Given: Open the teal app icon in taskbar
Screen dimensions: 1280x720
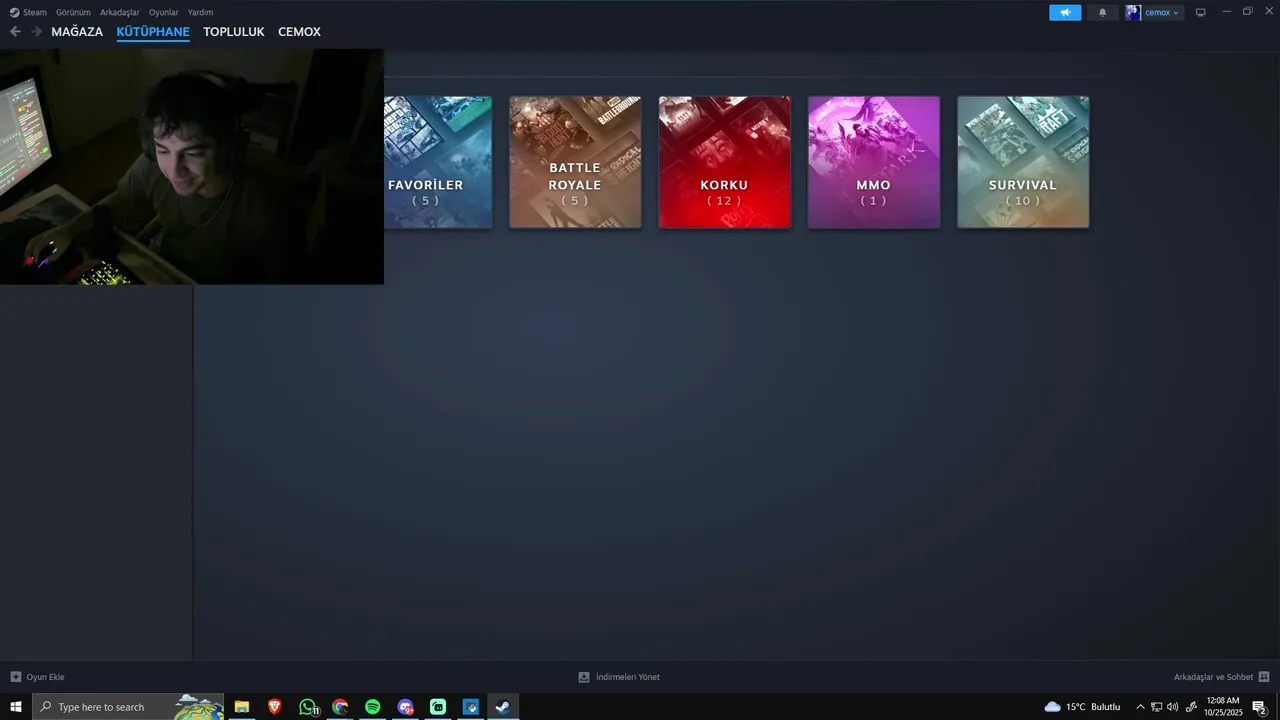Looking at the screenshot, I should tap(438, 707).
